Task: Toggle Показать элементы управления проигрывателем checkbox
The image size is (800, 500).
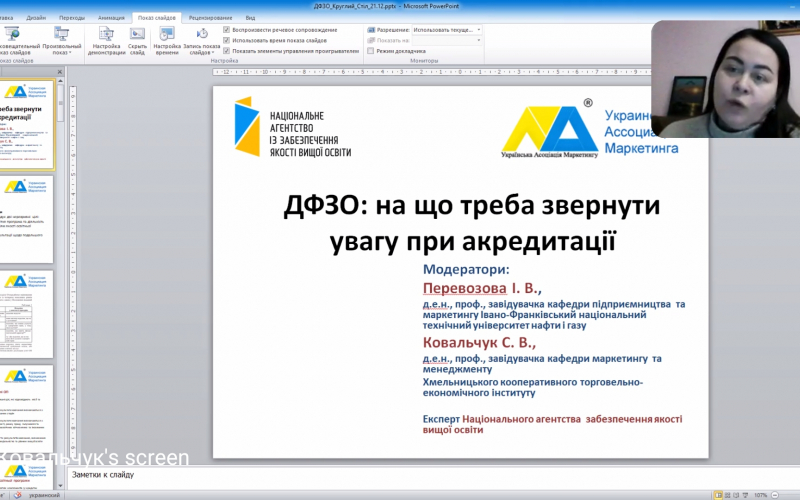Action: coord(227,51)
